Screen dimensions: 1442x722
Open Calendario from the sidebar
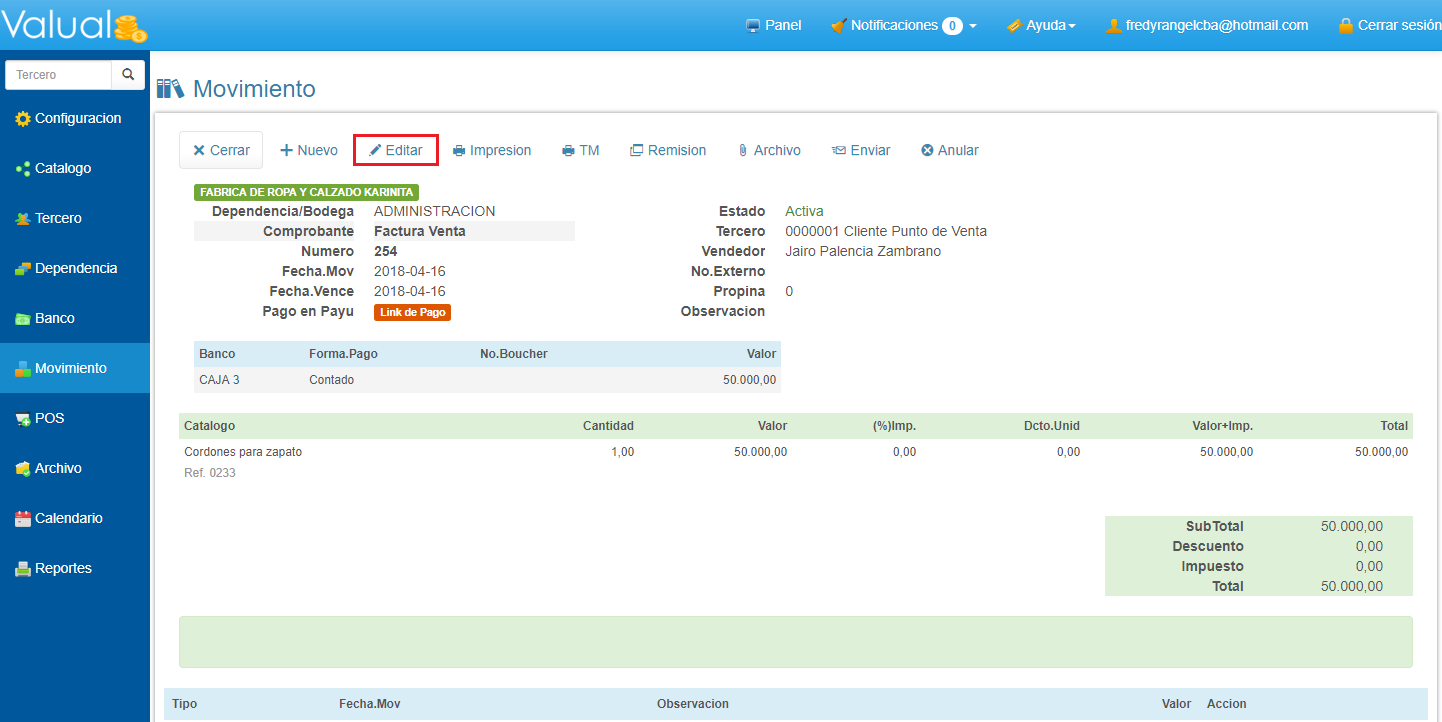tap(68, 518)
